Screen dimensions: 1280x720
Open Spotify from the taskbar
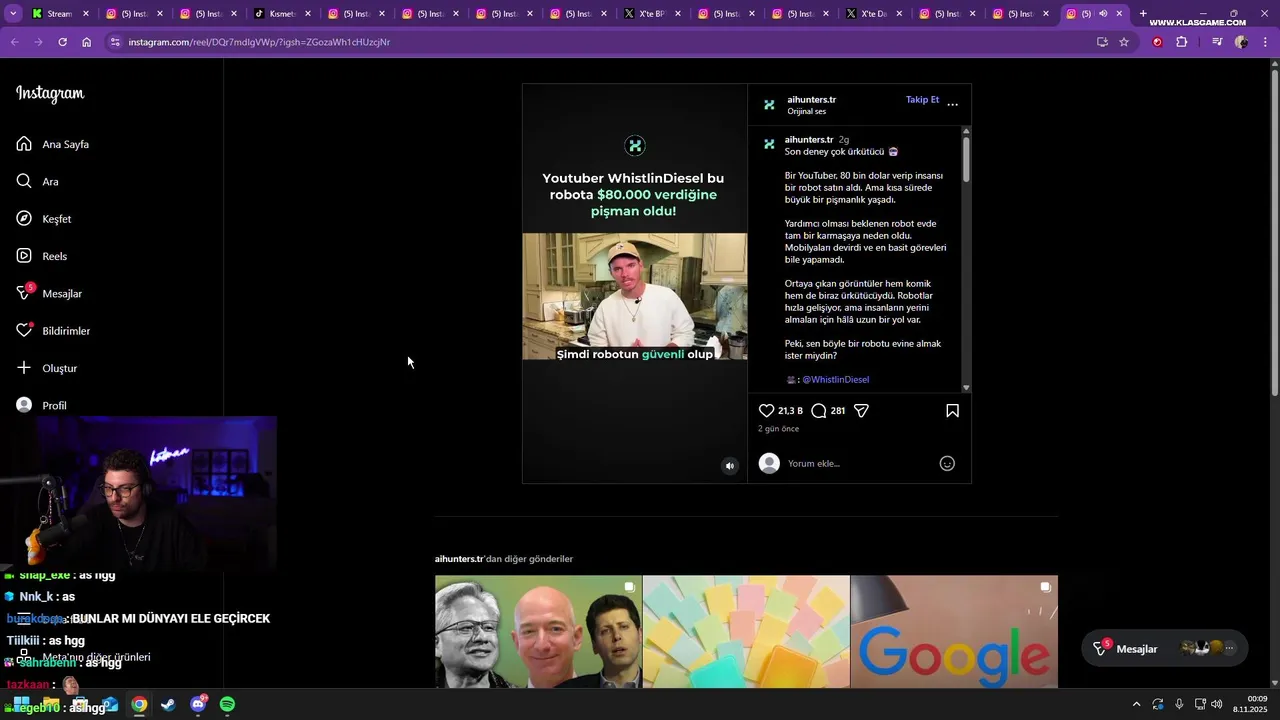(x=227, y=705)
